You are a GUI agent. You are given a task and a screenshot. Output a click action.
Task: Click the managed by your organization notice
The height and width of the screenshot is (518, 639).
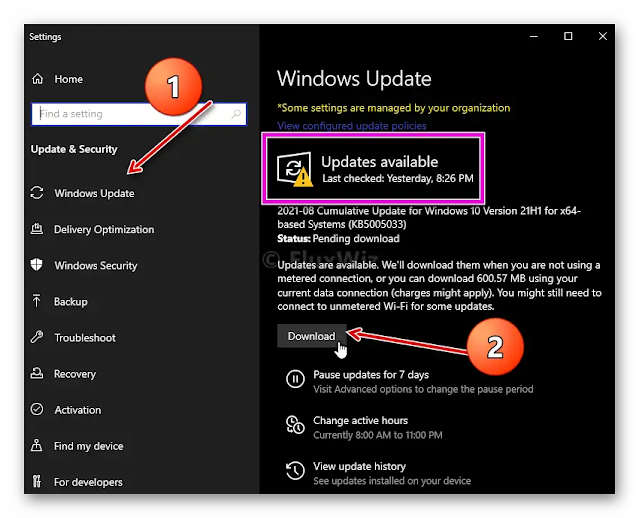point(394,108)
